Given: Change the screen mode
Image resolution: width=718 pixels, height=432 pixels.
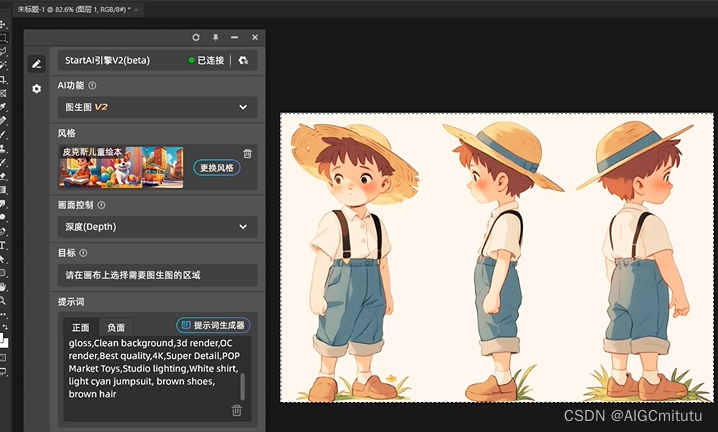Looking at the screenshot, I should point(3,371).
